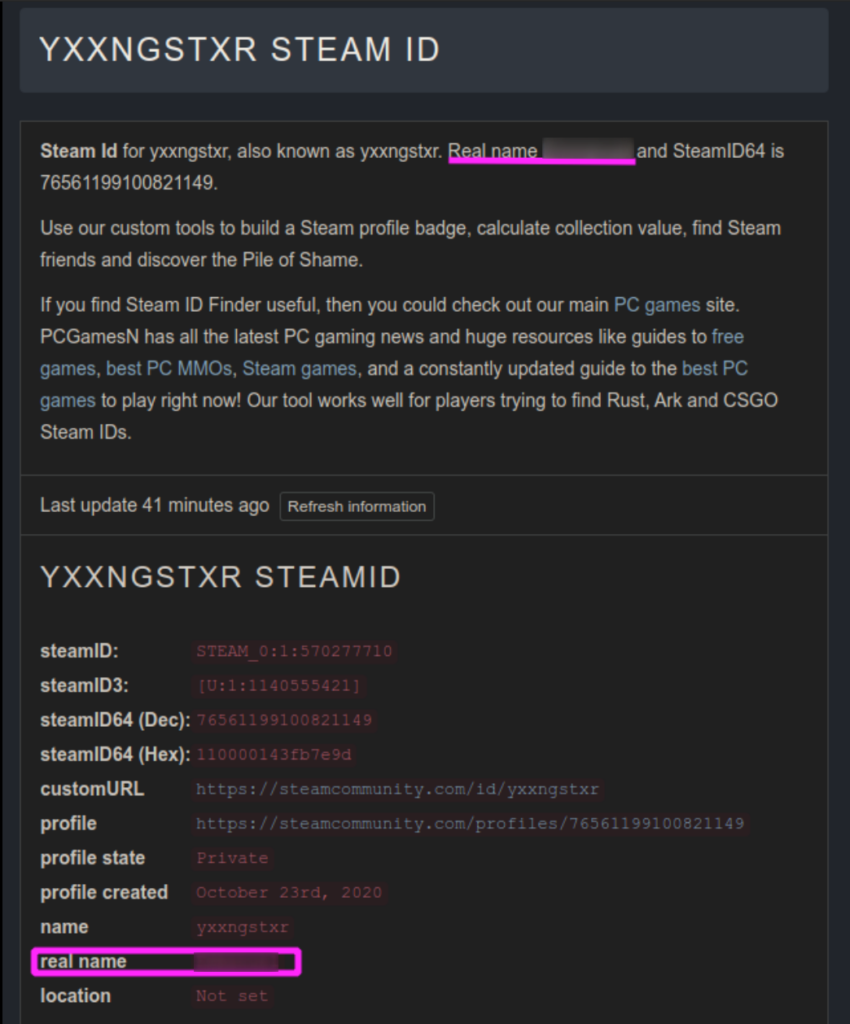This screenshot has height=1024, width=850.
Task: Click the YXXNGSTXR STEAM ID page heading
Action: (240, 50)
